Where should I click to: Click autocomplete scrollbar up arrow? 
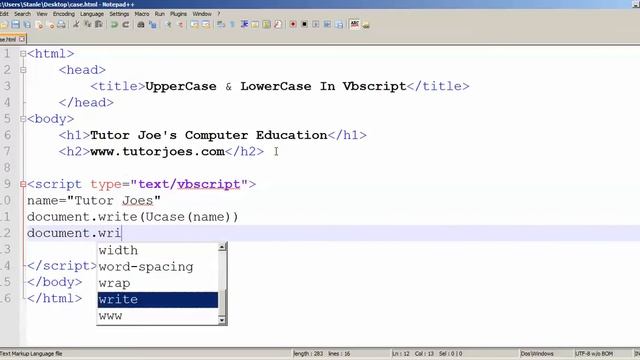tap(222, 247)
